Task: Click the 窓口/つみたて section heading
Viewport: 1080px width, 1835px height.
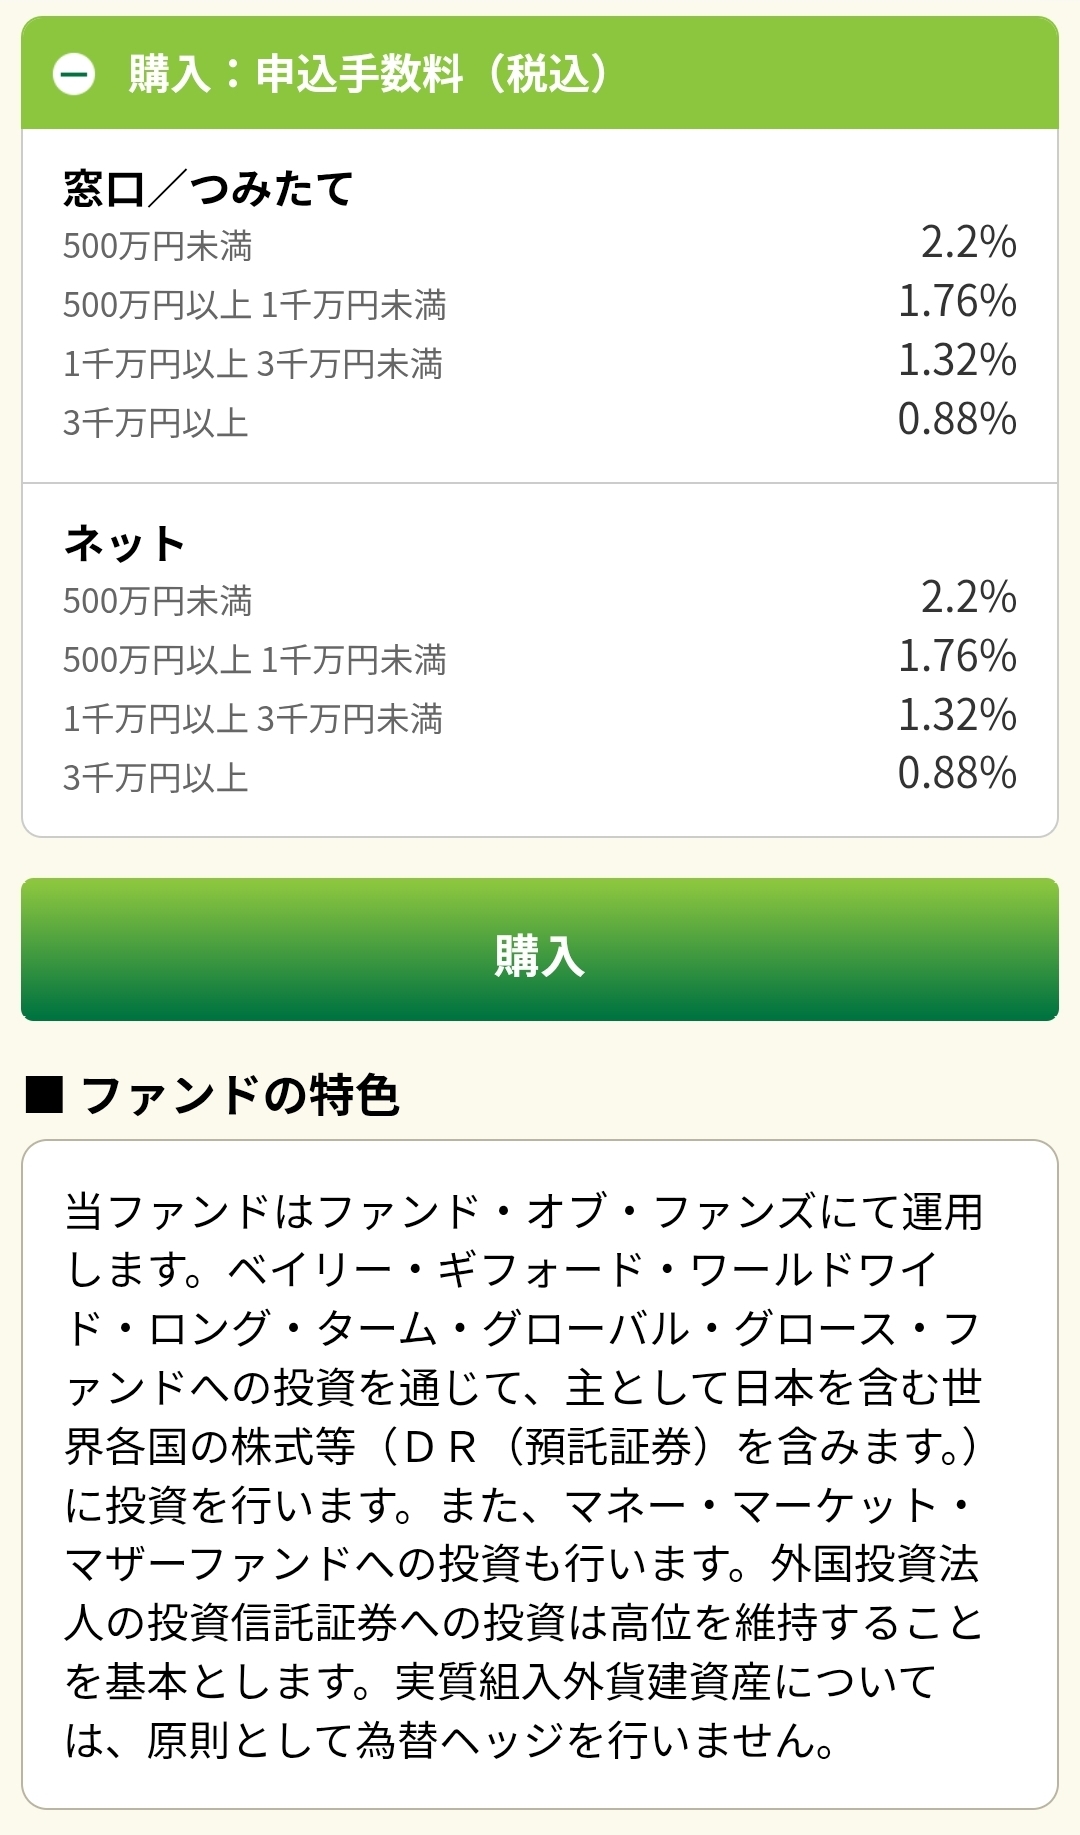Action: click(x=208, y=189)
